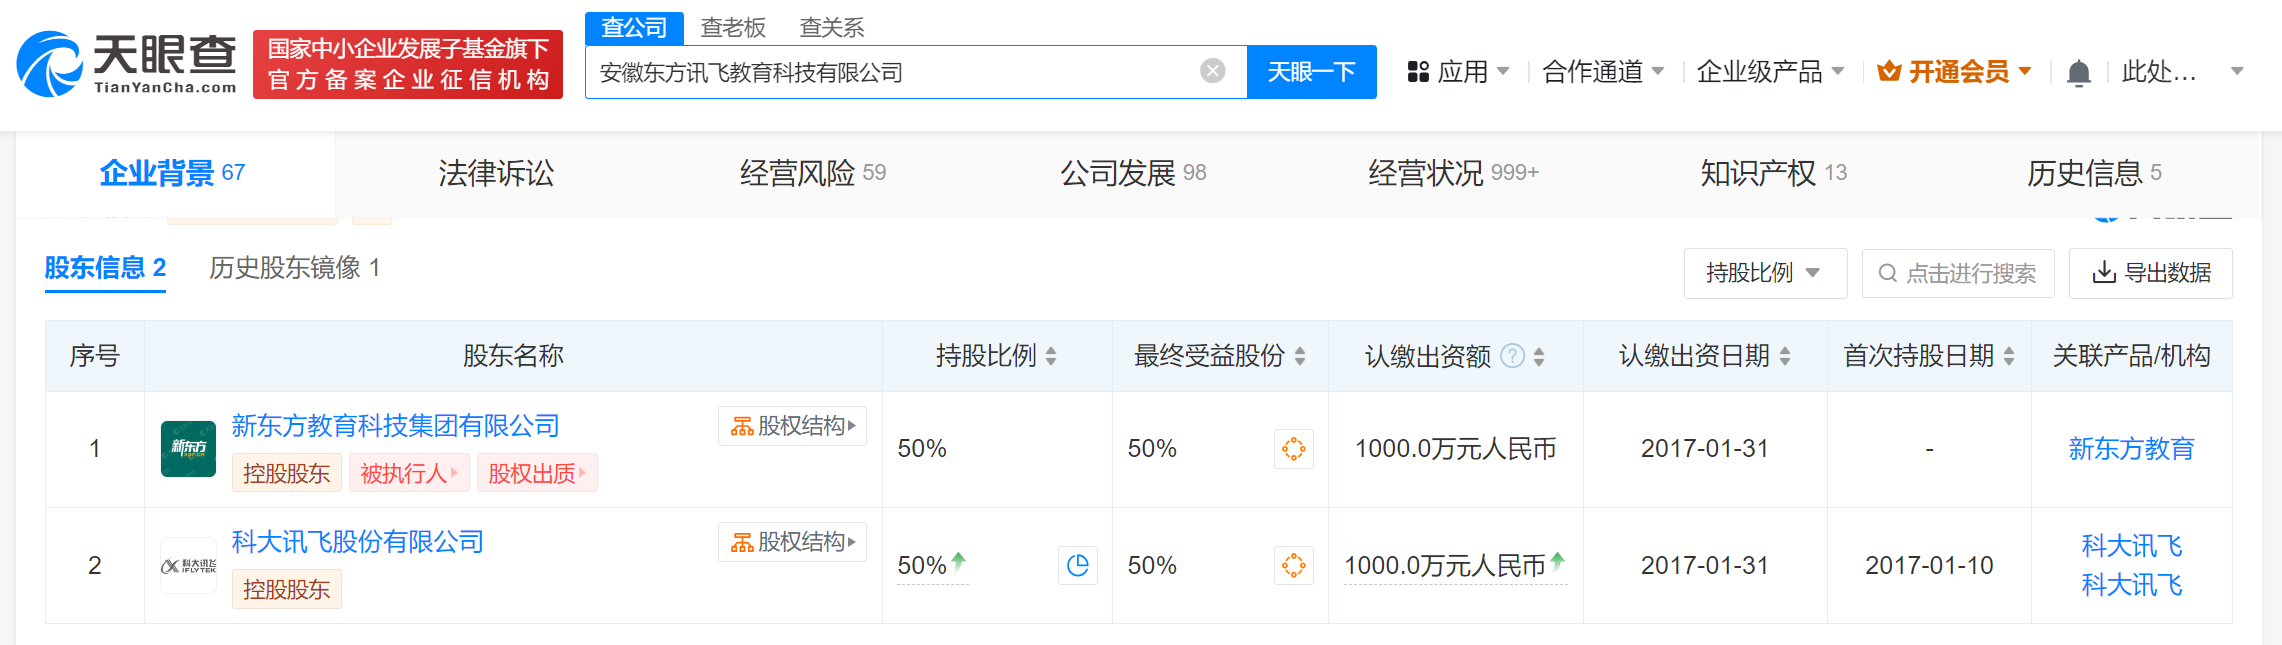Open 应用 dropdown menu
The image size is (2282, 645).
pyautogui.click(x=1459, y=72)
